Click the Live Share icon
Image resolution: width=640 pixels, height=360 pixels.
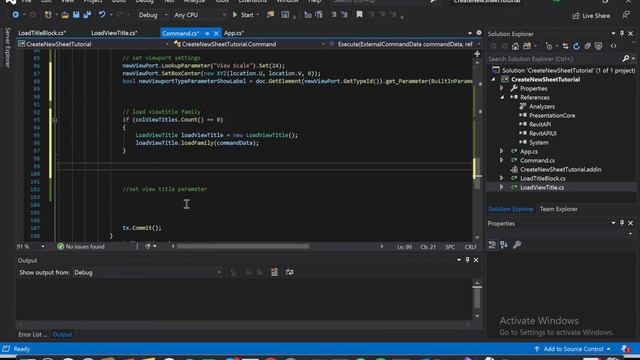click(x=591, y=16)
